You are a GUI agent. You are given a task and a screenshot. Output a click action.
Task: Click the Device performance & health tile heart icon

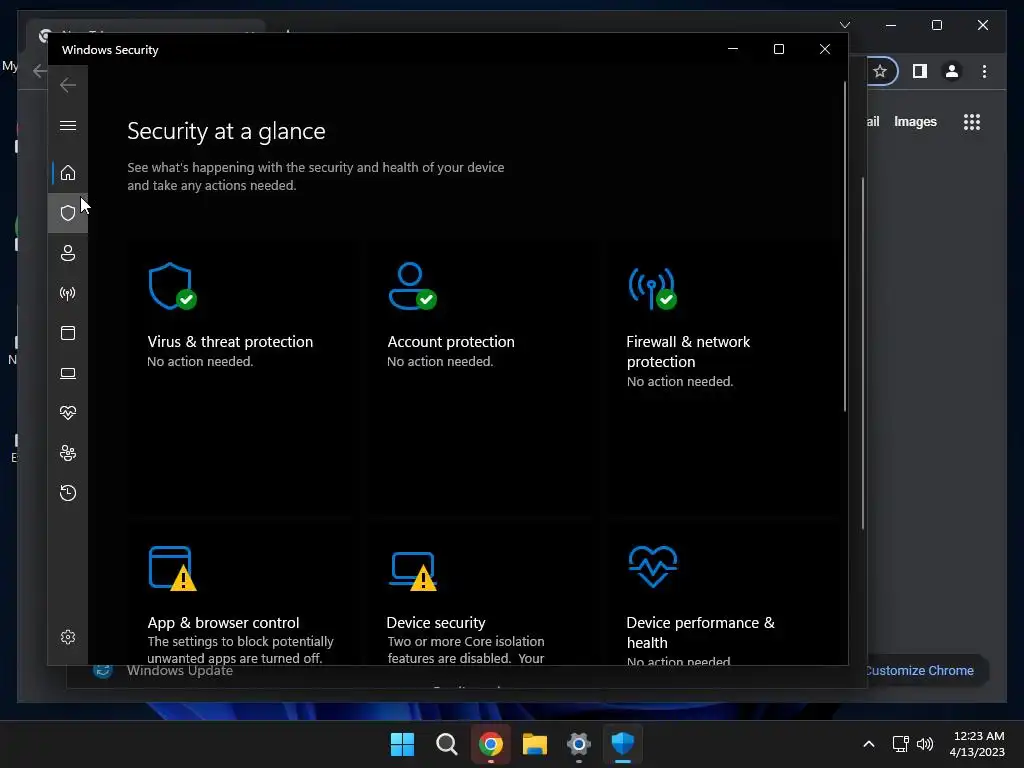click(652, 566)
